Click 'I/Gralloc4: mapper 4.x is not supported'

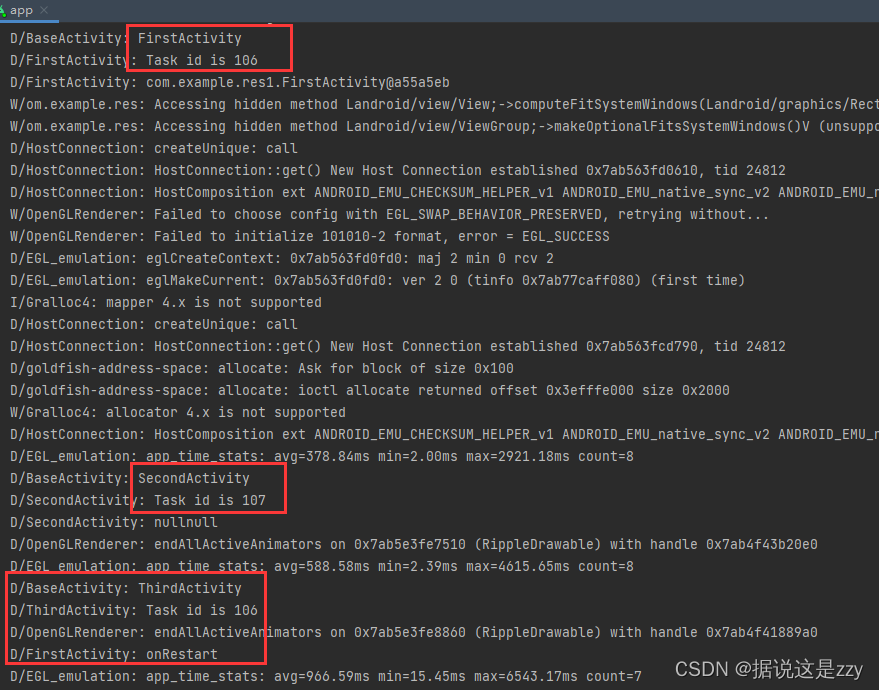[166, 302]
